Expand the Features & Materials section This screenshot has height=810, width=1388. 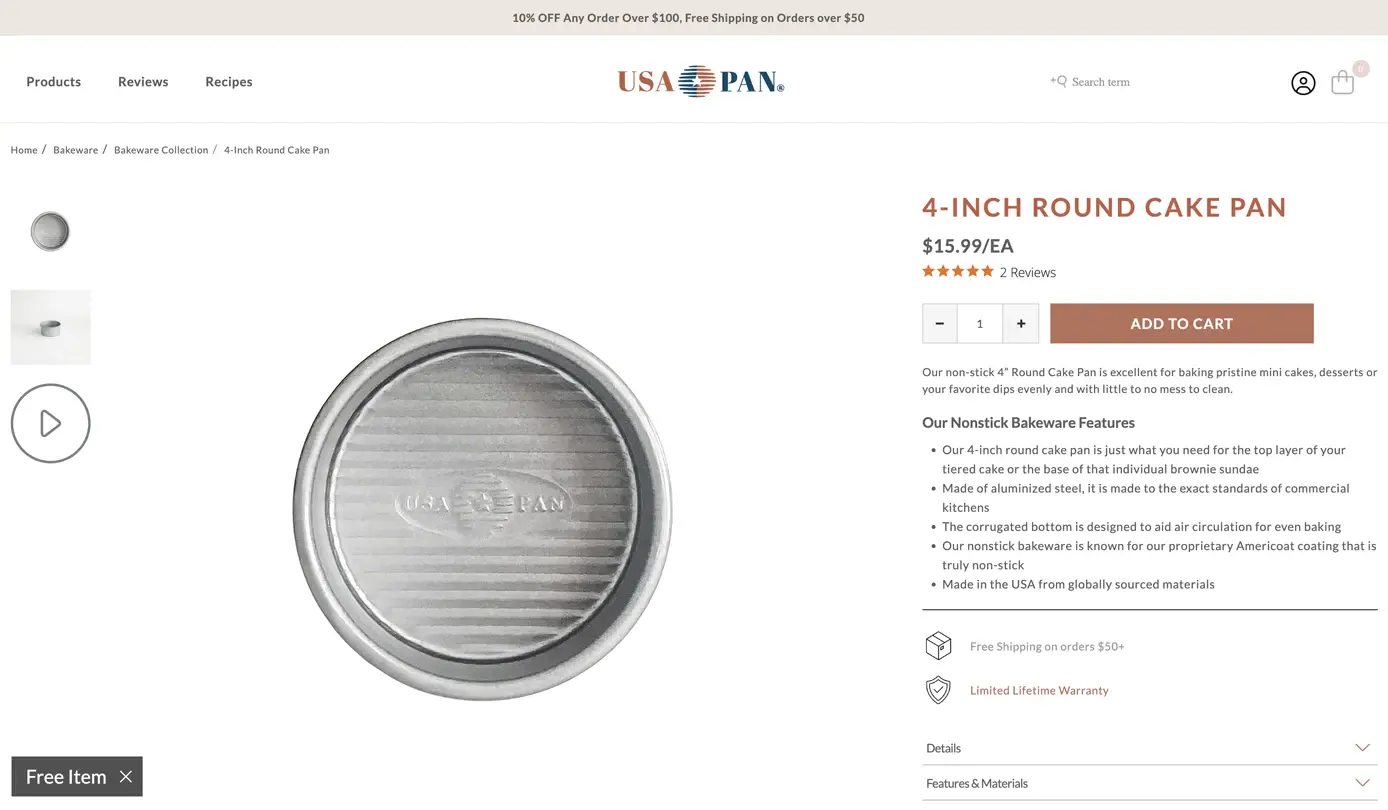[x=1149, y=783]
